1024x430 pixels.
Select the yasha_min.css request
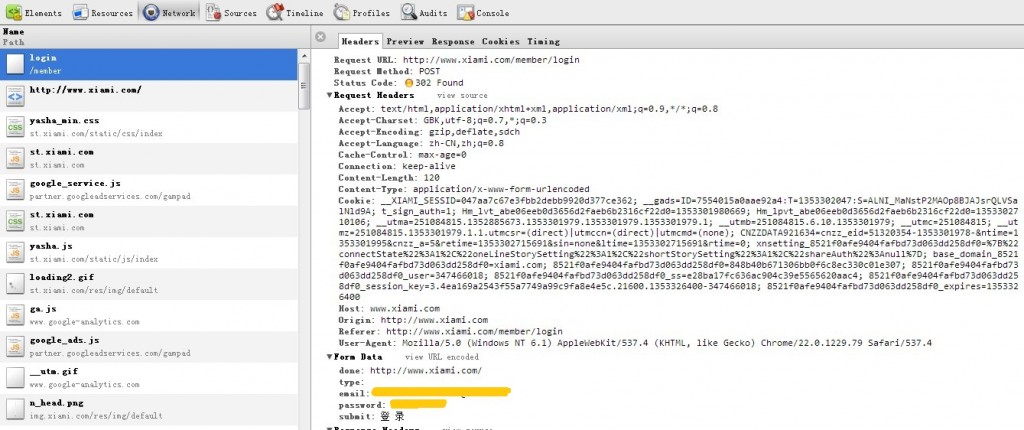pos(149,127)
